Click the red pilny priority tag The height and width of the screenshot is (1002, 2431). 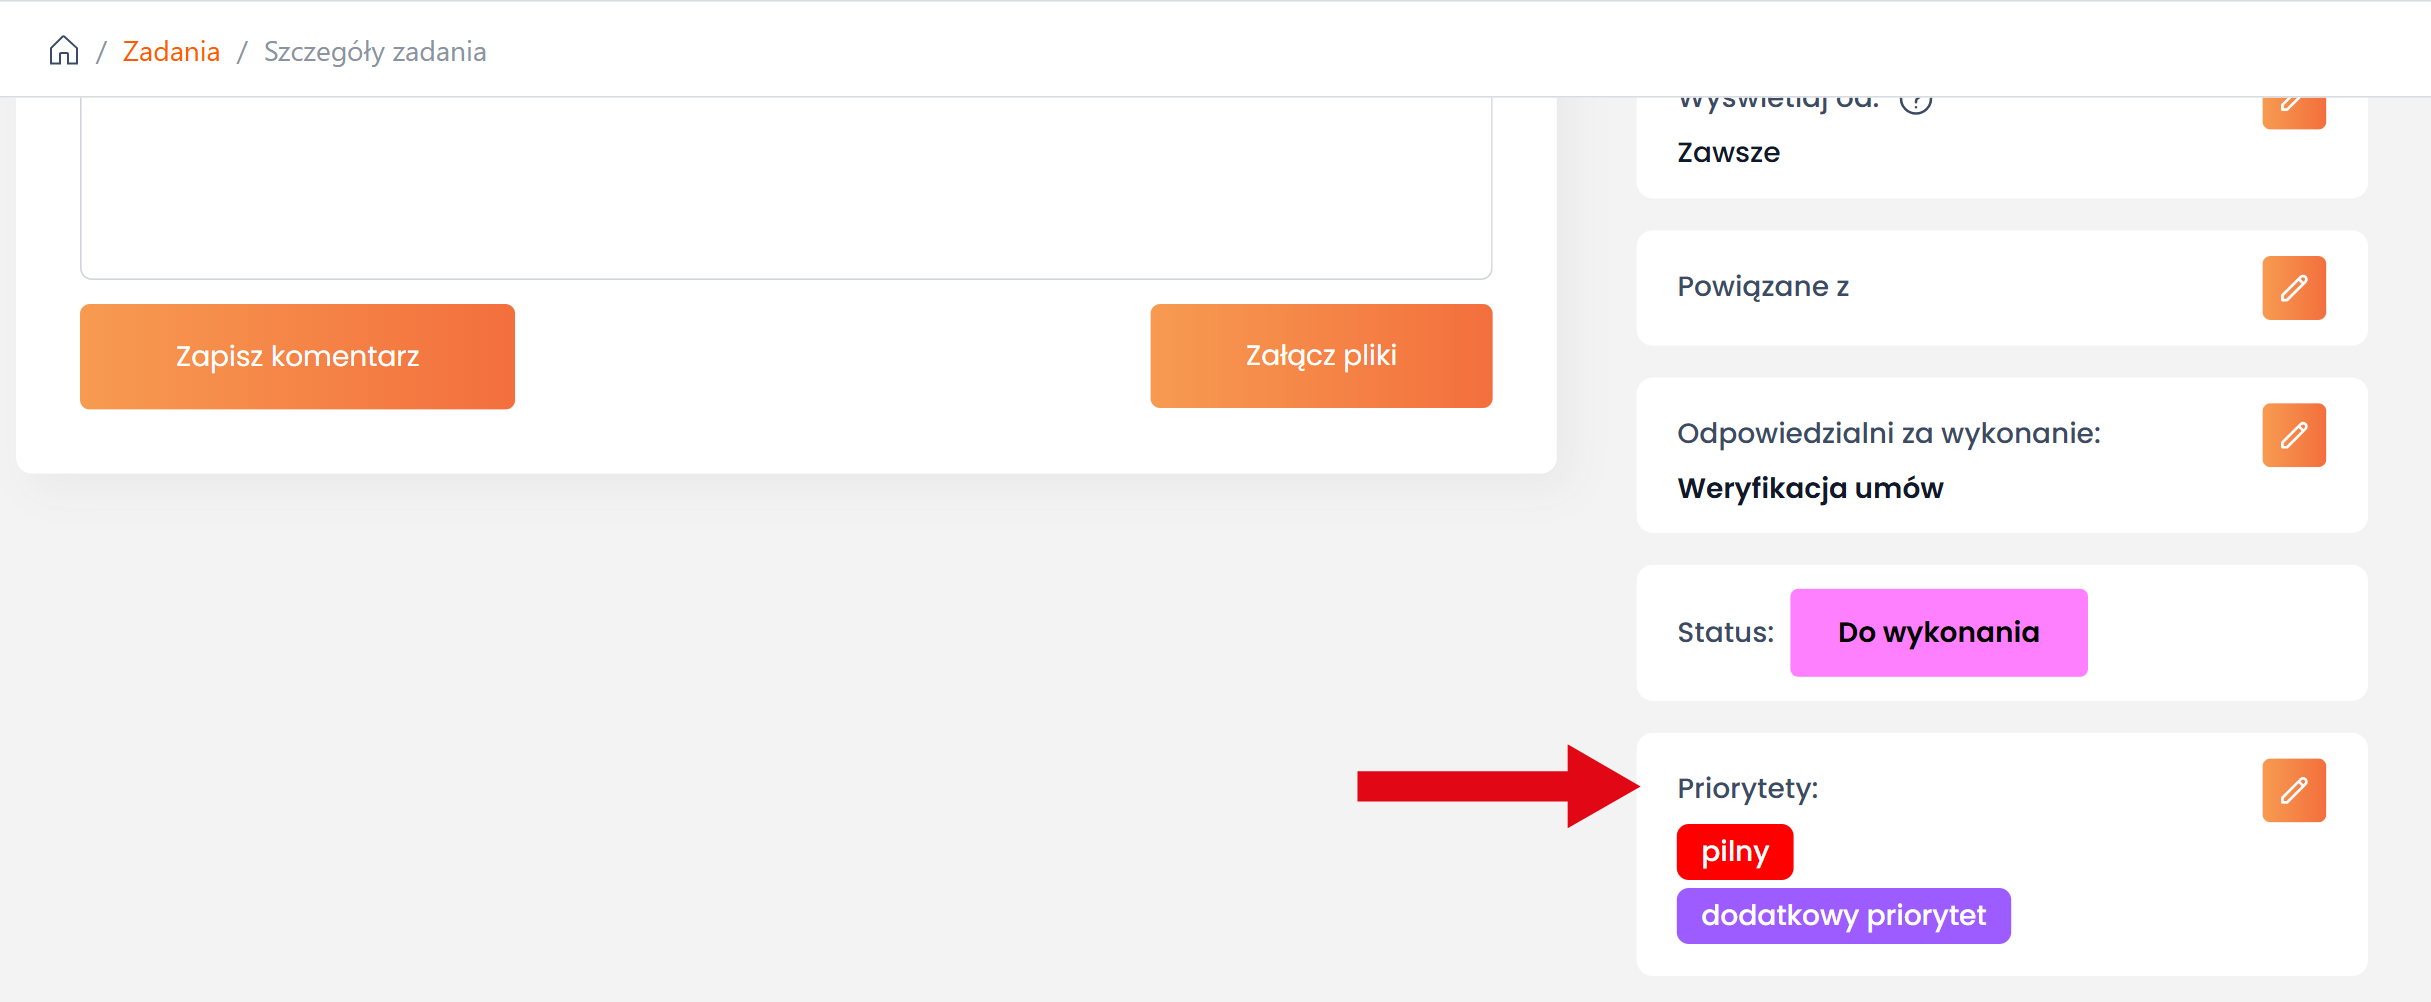tap(1734, 852)
